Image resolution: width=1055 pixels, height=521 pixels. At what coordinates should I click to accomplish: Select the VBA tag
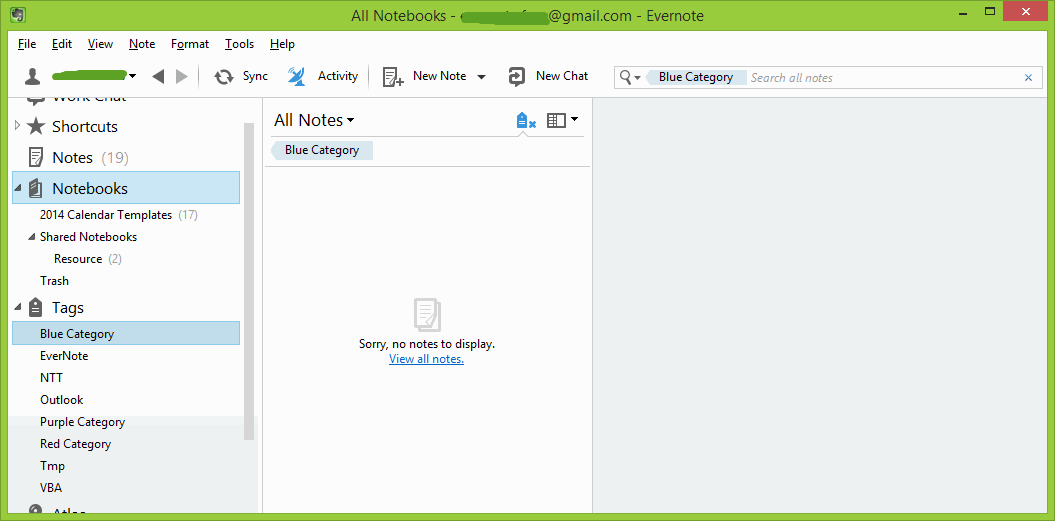coord(51,488)
